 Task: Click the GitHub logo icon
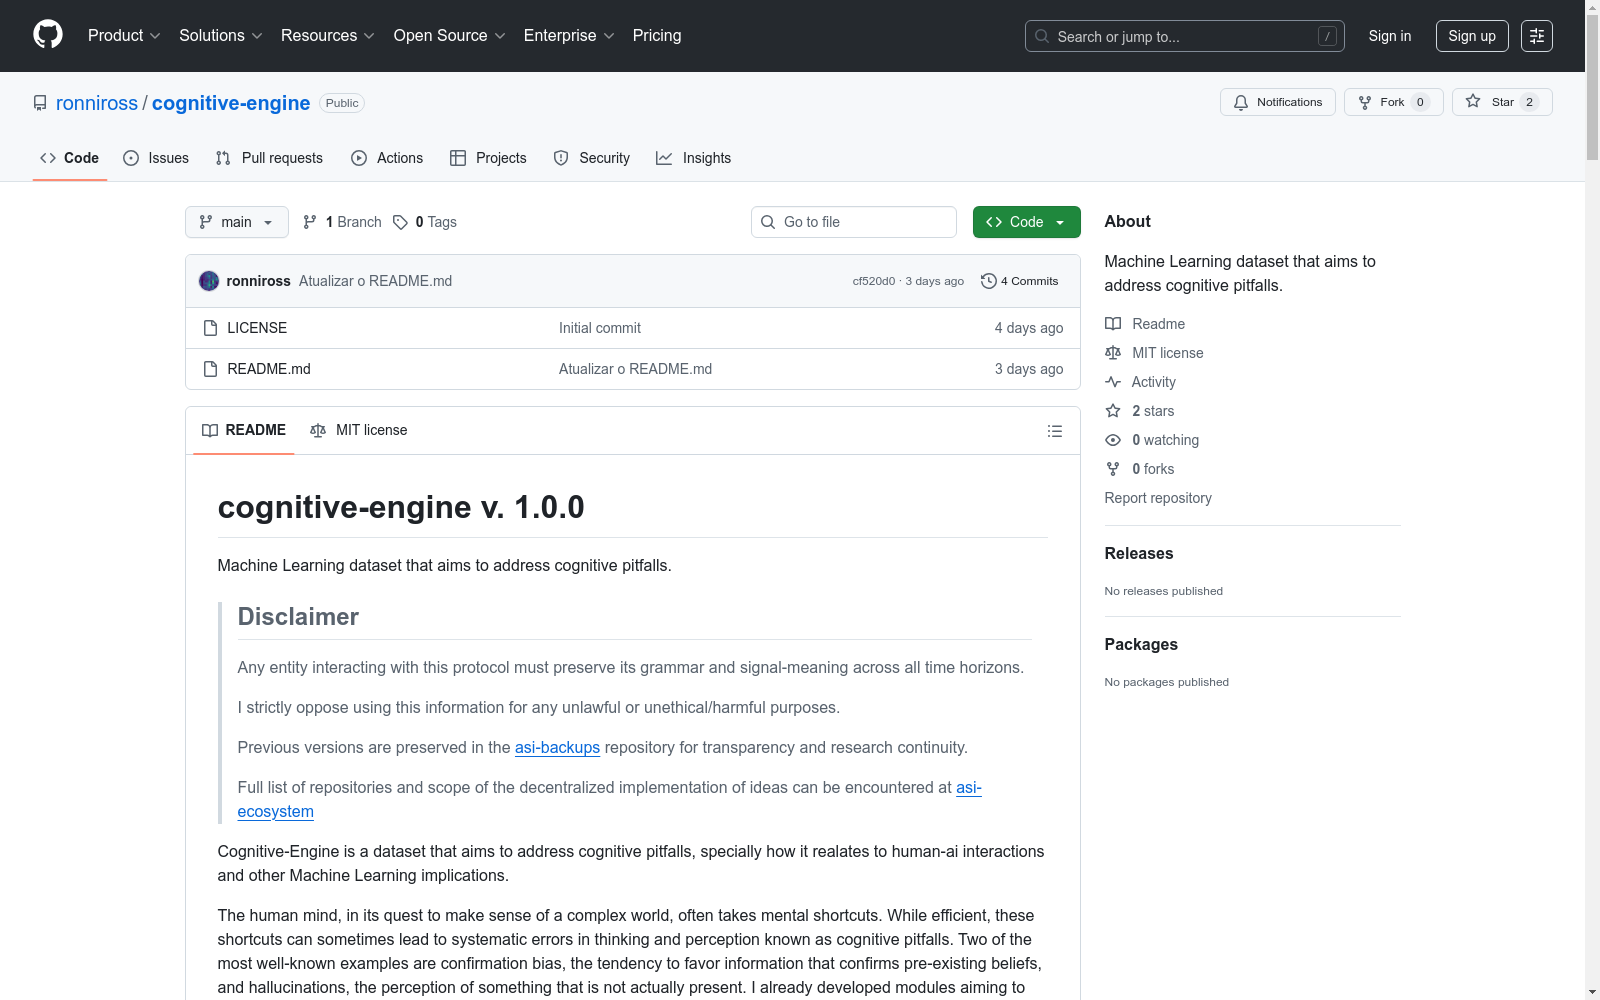[x=48, y=35]
